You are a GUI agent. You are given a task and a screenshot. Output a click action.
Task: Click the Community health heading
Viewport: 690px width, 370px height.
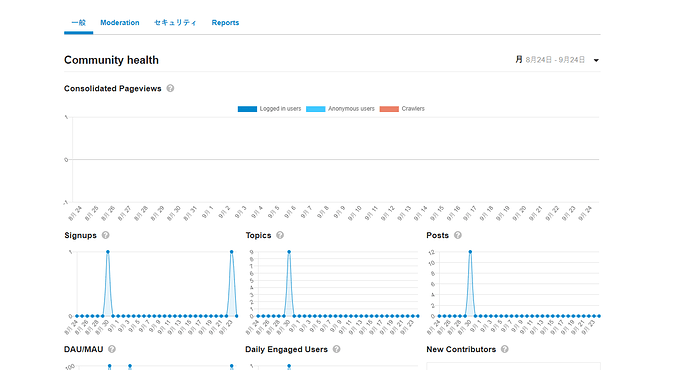click(111, 60)
